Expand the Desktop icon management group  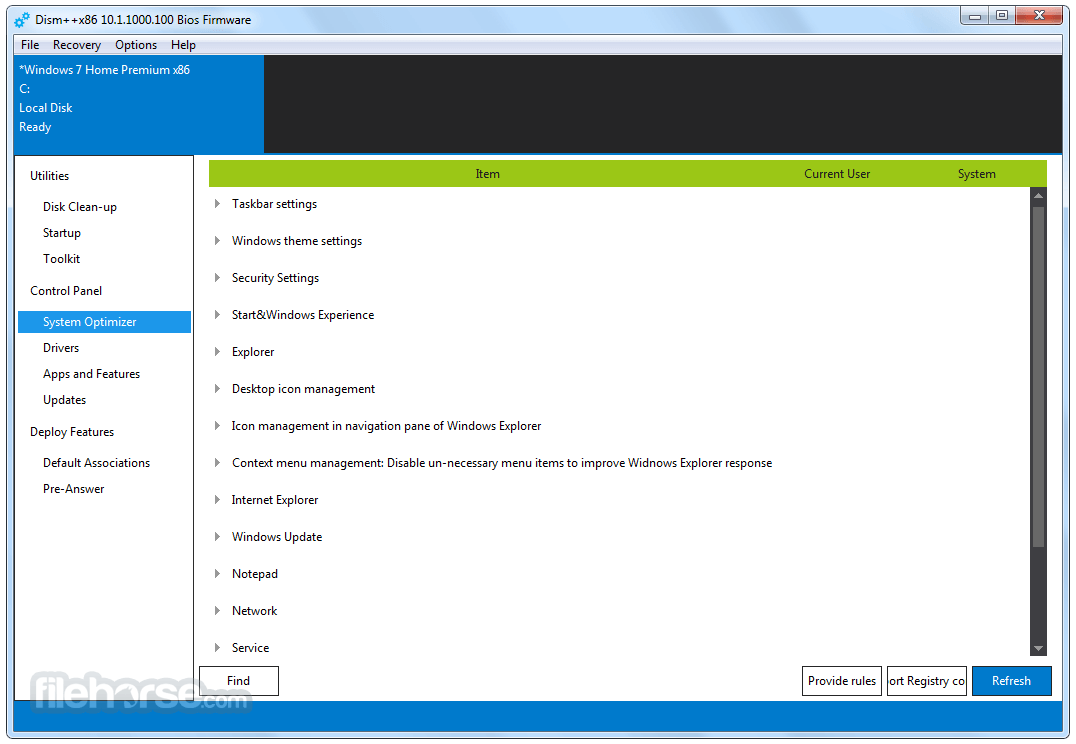[217, 389]
